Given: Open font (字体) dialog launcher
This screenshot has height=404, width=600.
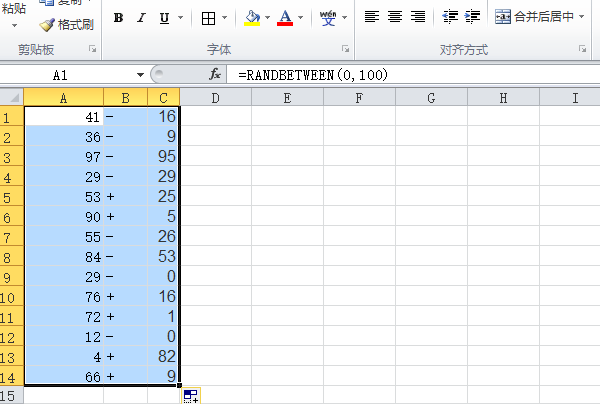Looking at the screenshot, I should [346, 49].
